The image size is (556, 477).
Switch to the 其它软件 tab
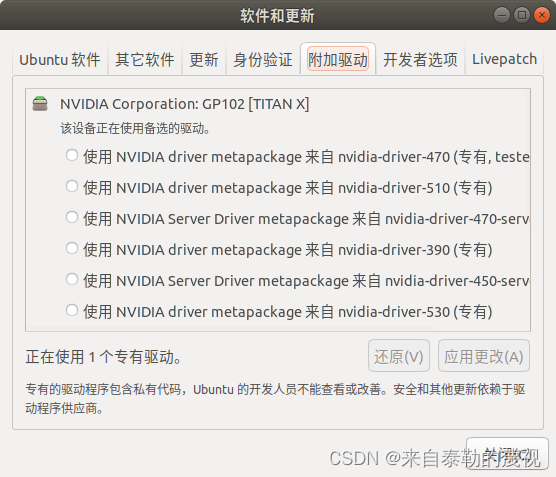(x=145, y=59)
